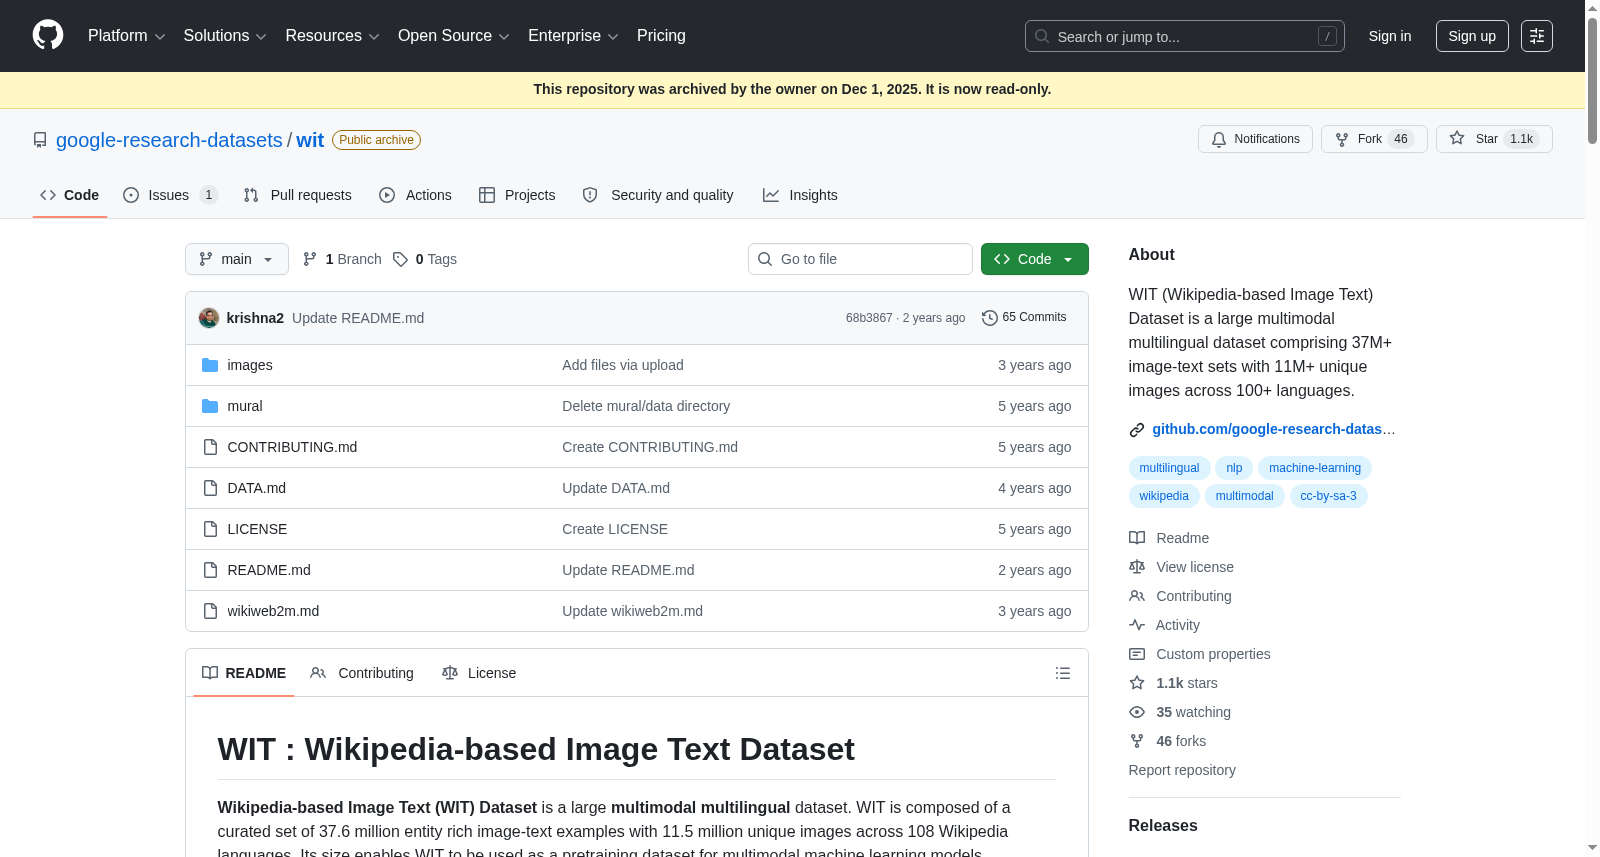
Task: Click the scale icon beside View license
Action: (x=1137, y=567)
